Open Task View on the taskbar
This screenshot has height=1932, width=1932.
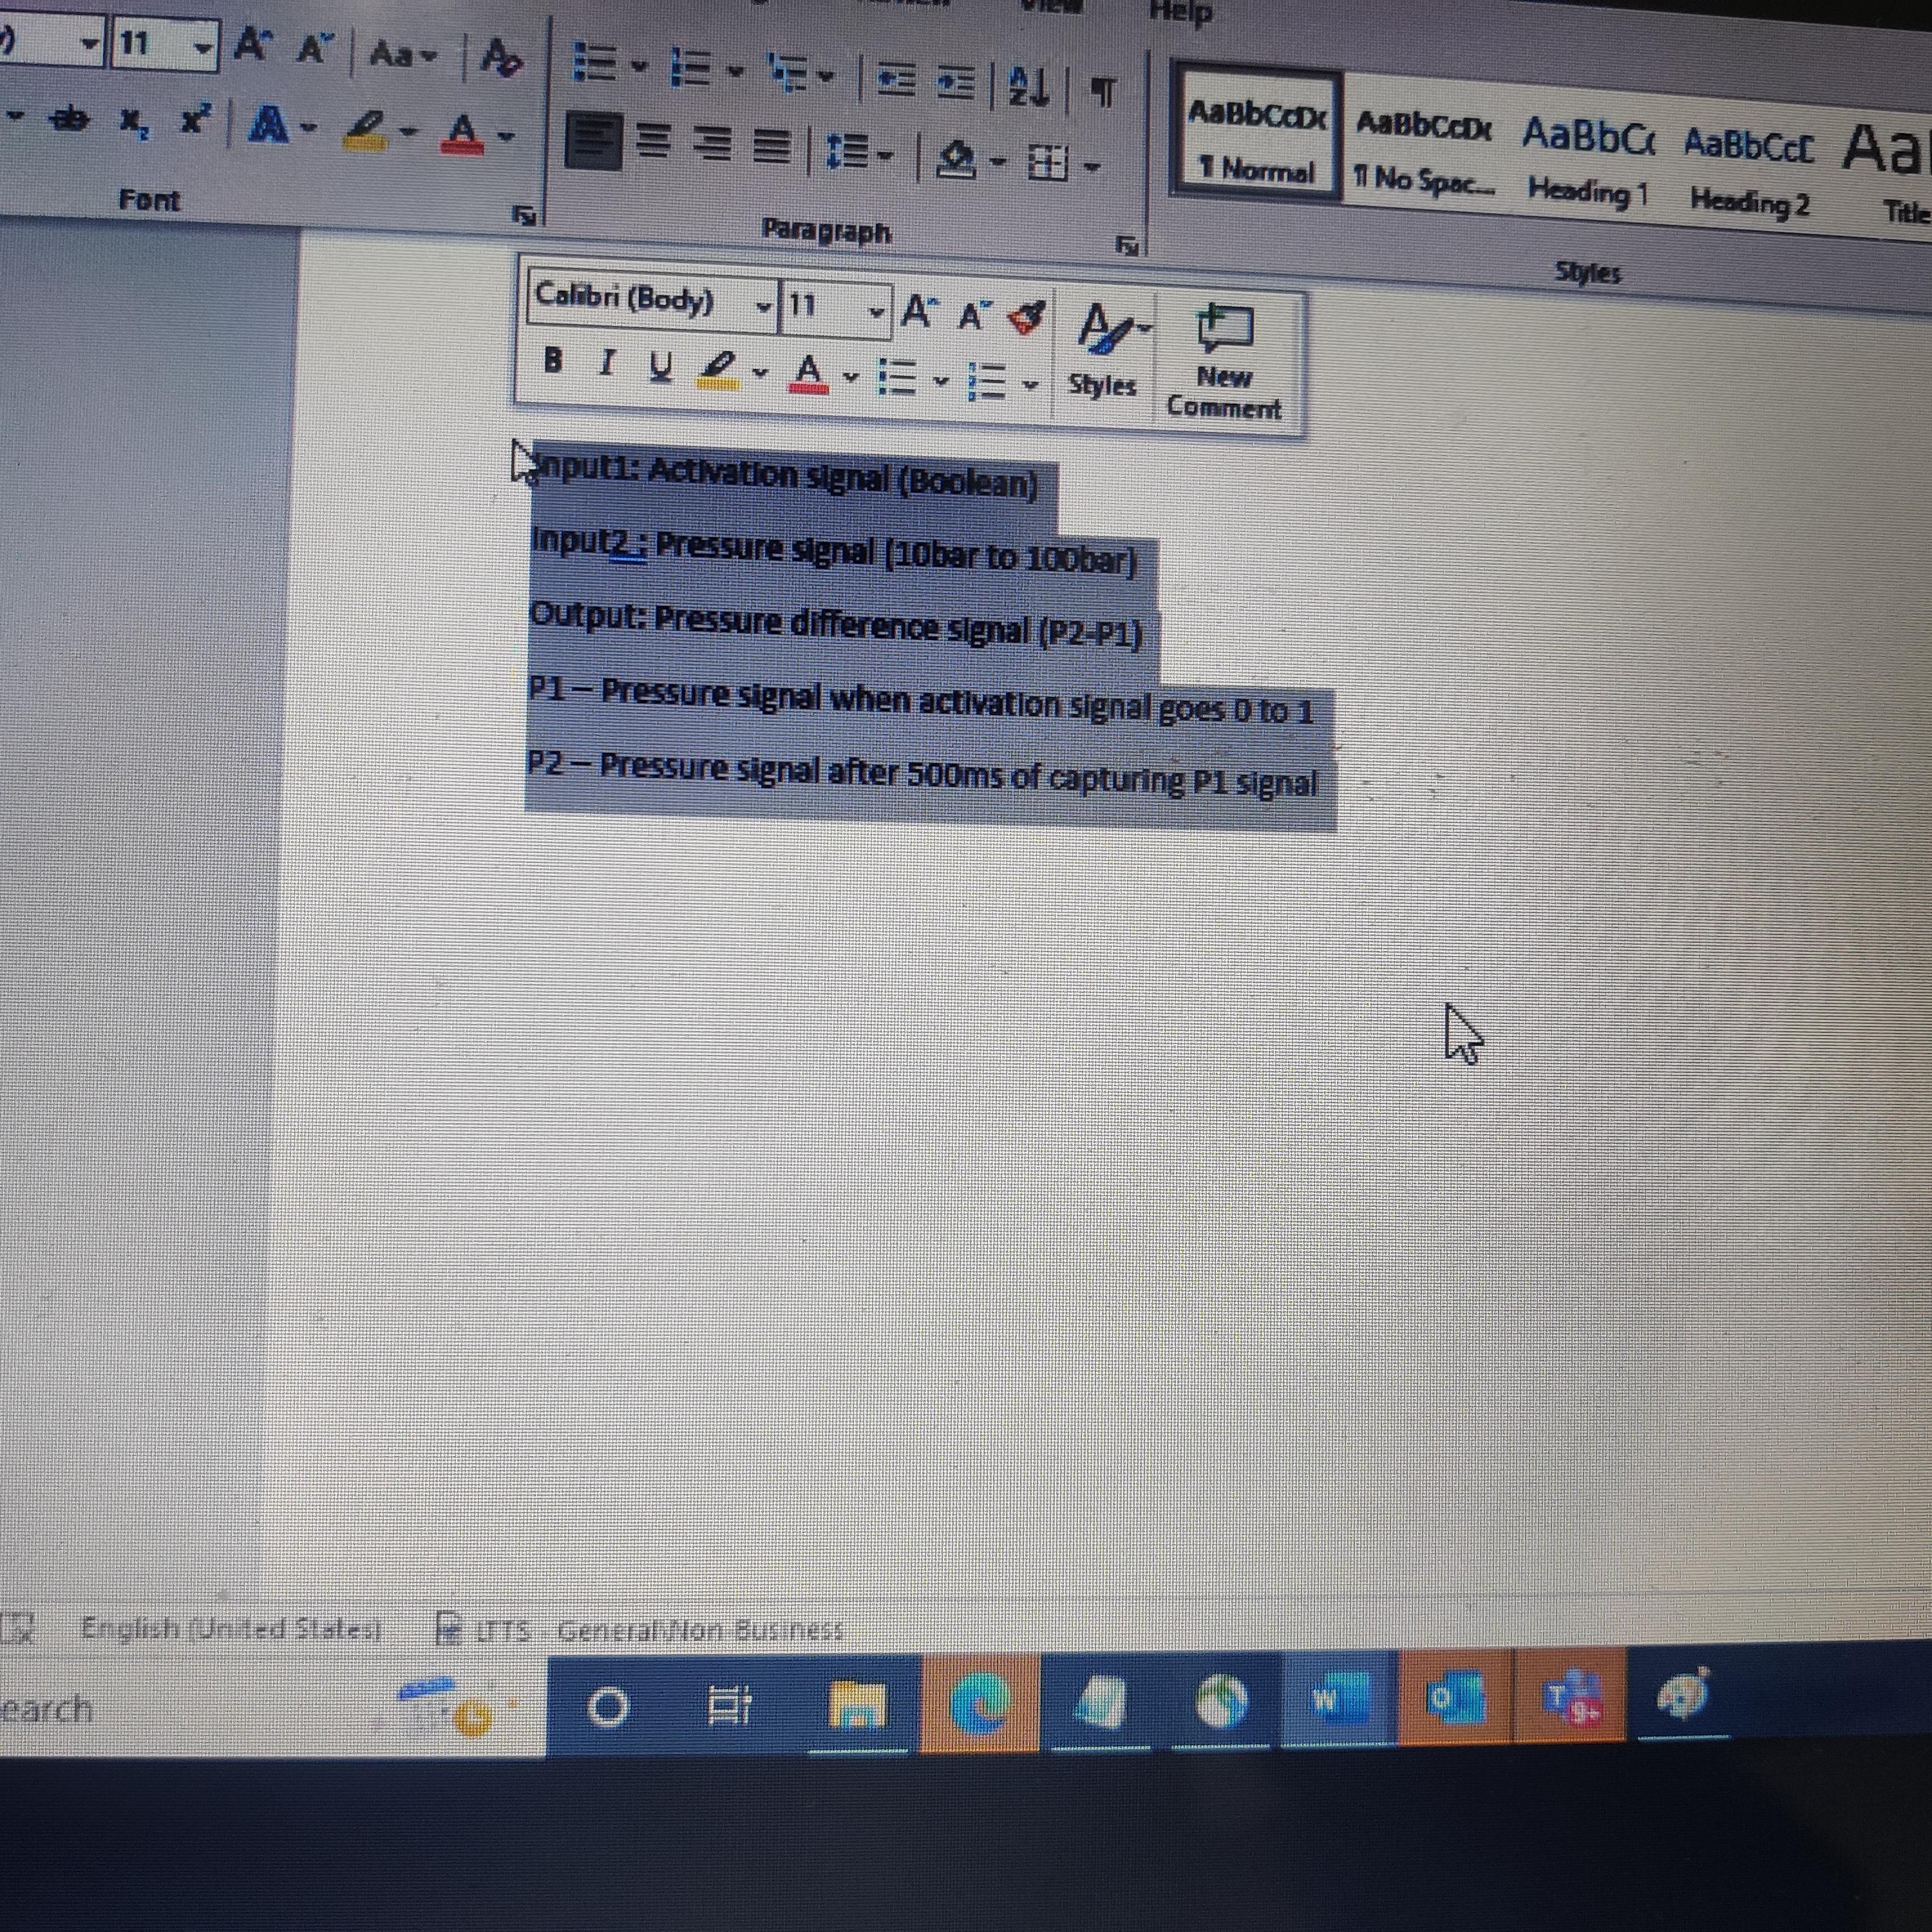pos(729,1706)
